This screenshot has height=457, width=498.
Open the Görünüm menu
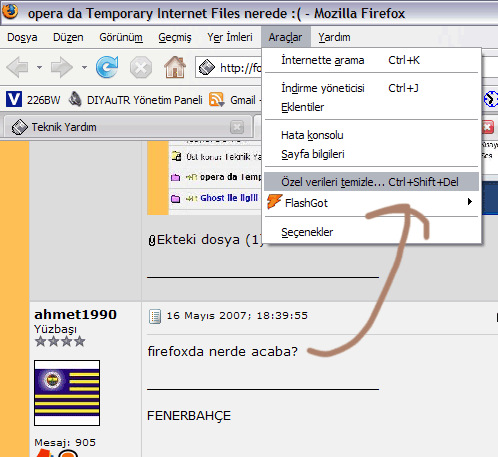(121, 37)
